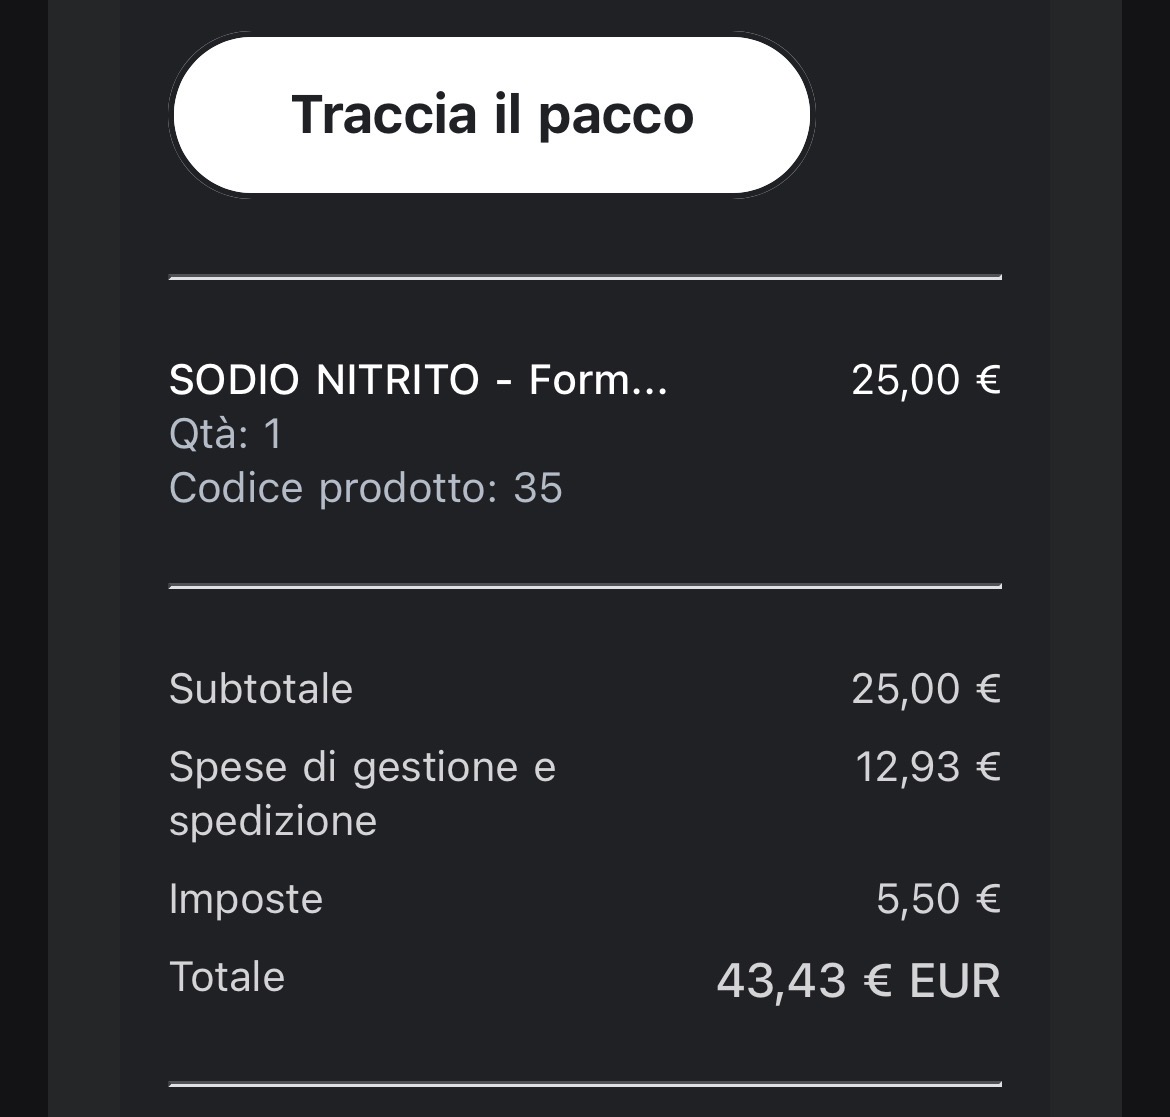Image resolution: width=1170 pixels, height=1117 pixels.
Task: Click the divider line below Totale
Action: pos(585,1082)
